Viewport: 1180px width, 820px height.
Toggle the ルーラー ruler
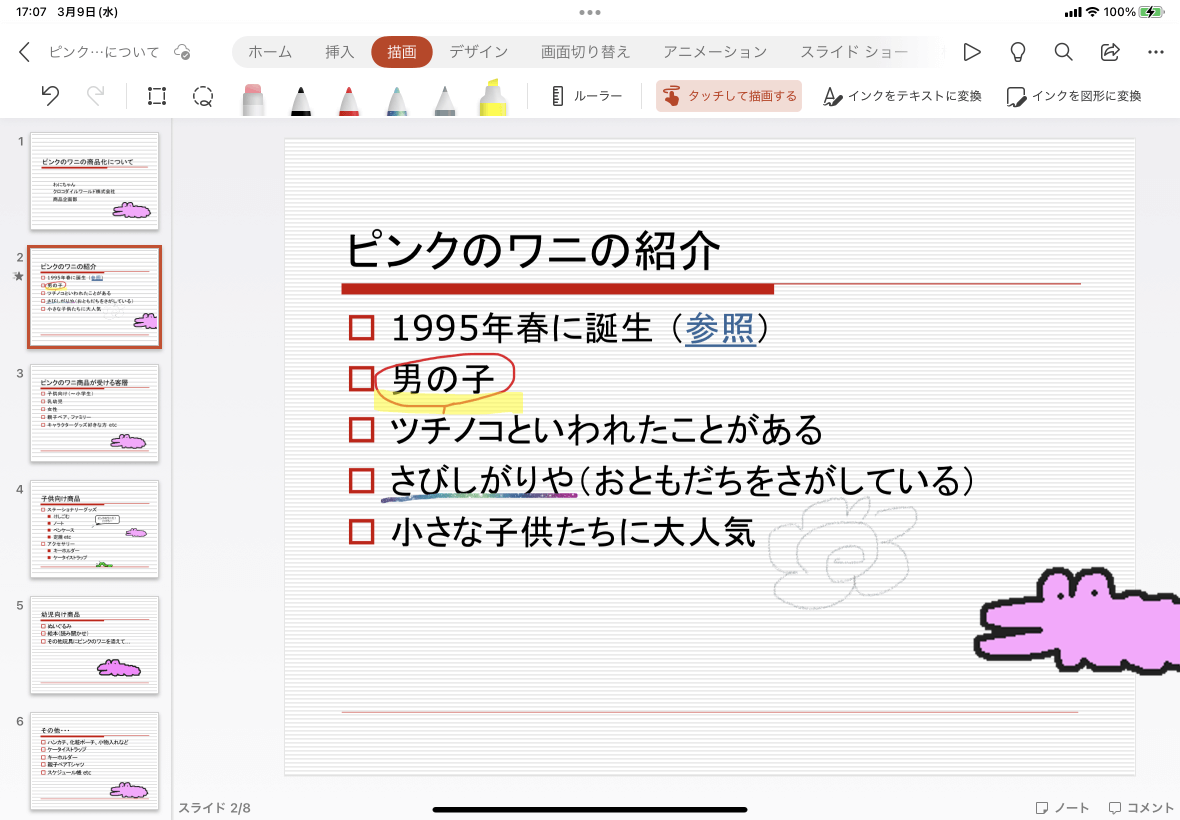pyautogui.click(x=586, y=96)
